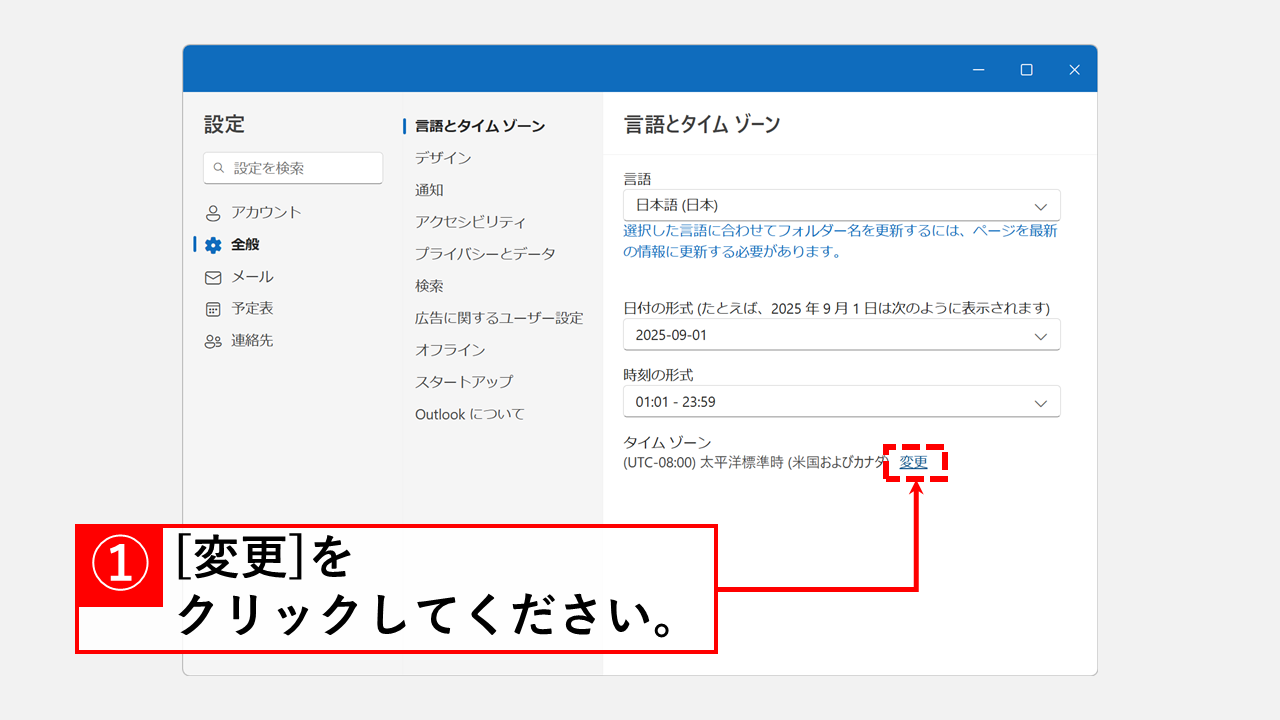Image resolution: width=1280 pixels, height=720 pixels.
Task: Click inside the 設定を検索 search field
Action: (293, 167)
